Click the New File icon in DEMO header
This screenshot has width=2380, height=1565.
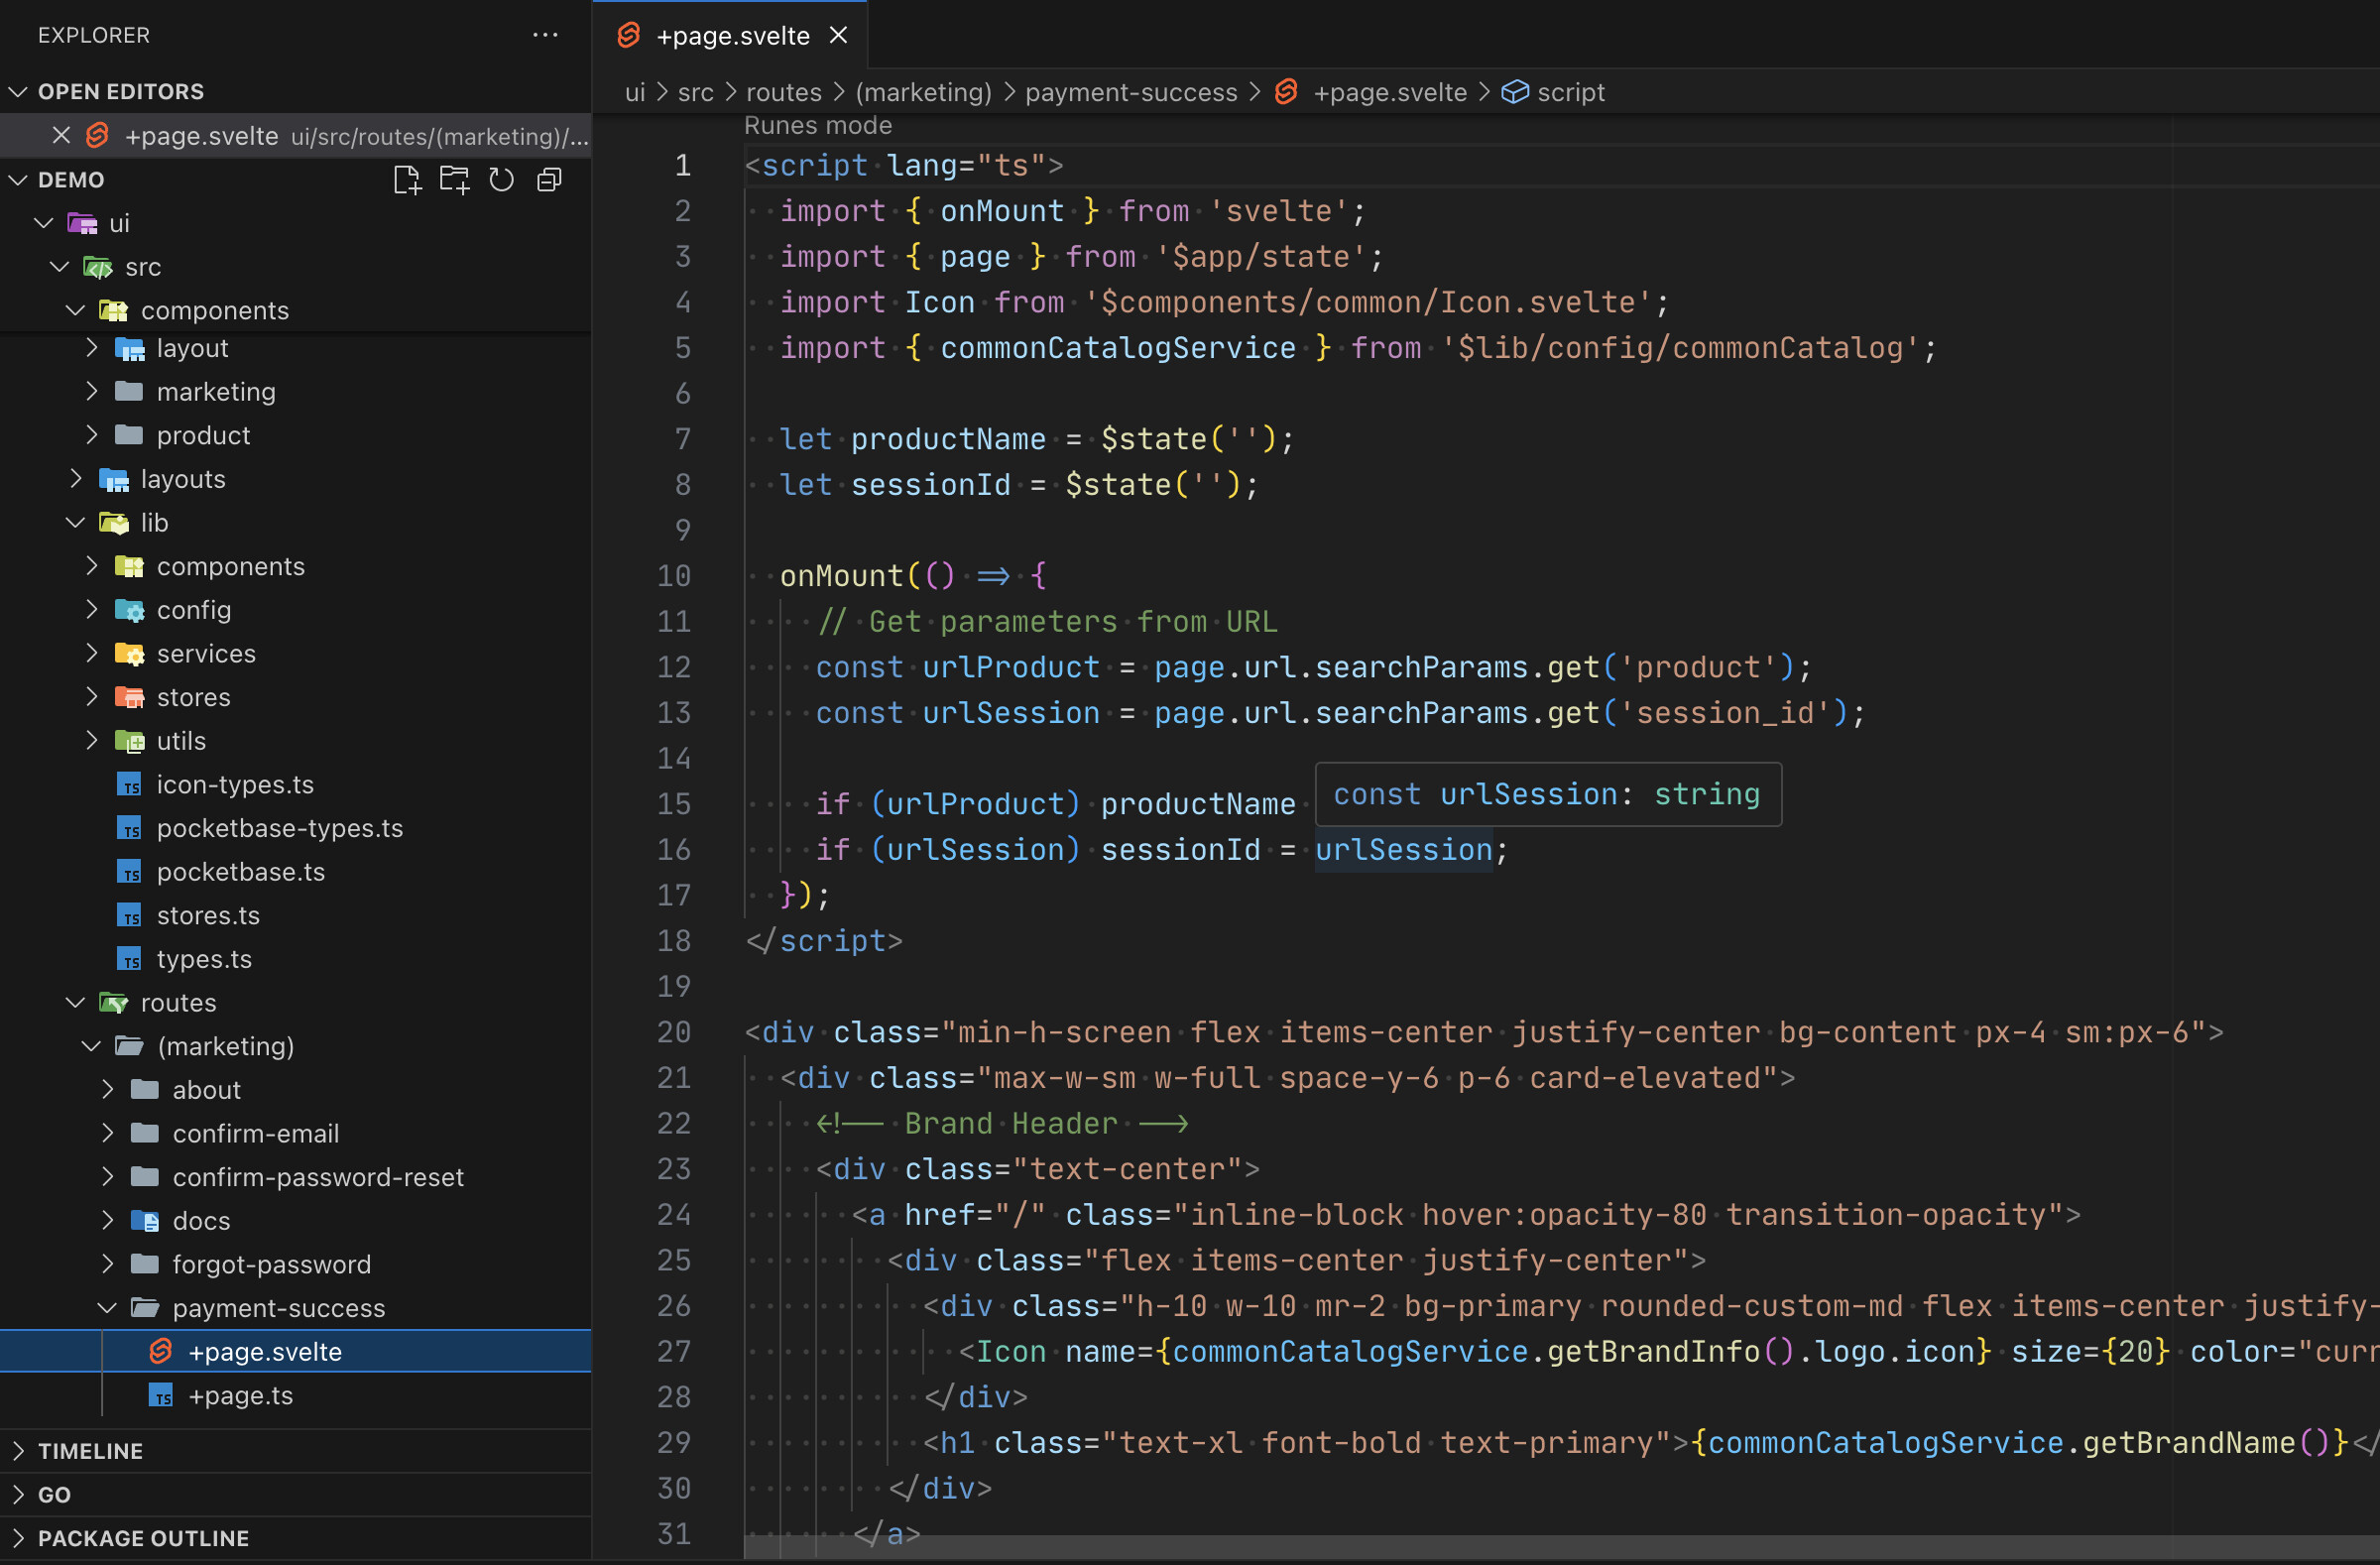406,180
